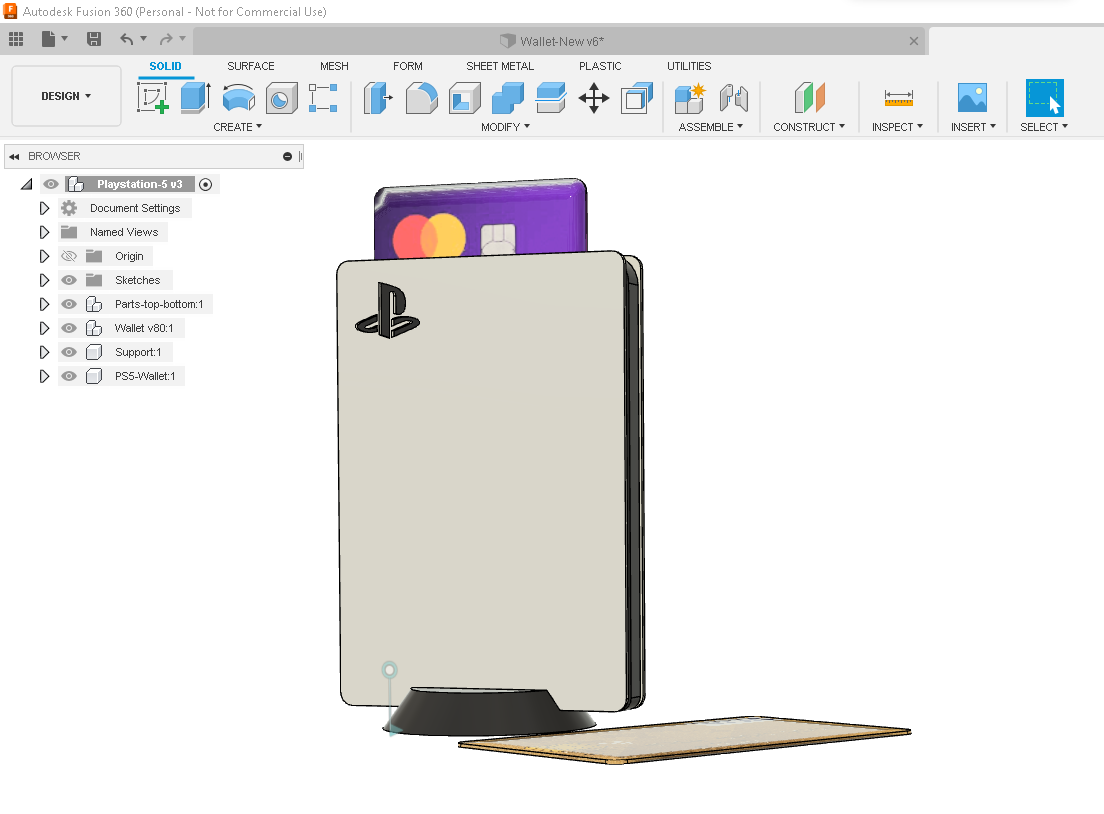Switch to the SHEET METAL tab

click(x=500, y=66)
